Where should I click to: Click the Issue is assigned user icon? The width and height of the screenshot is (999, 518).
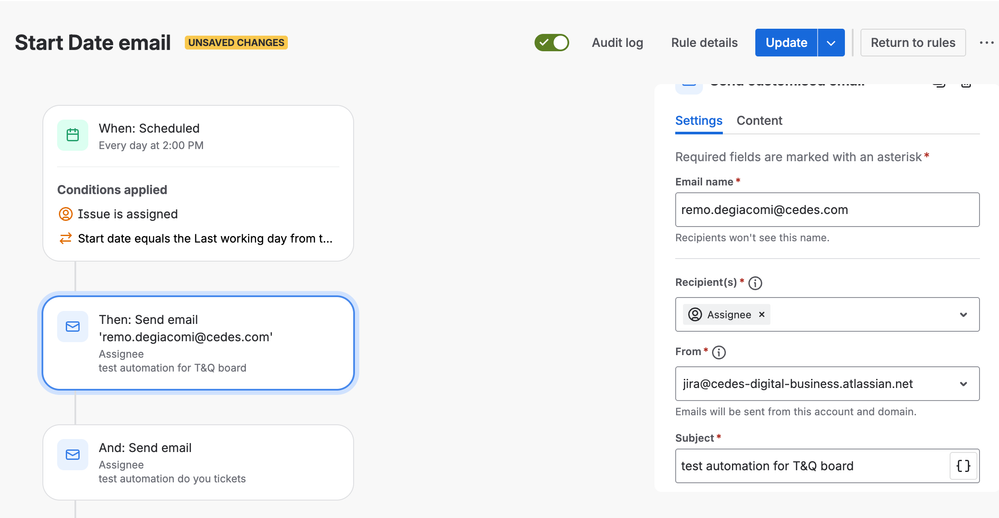pos(65,214)
